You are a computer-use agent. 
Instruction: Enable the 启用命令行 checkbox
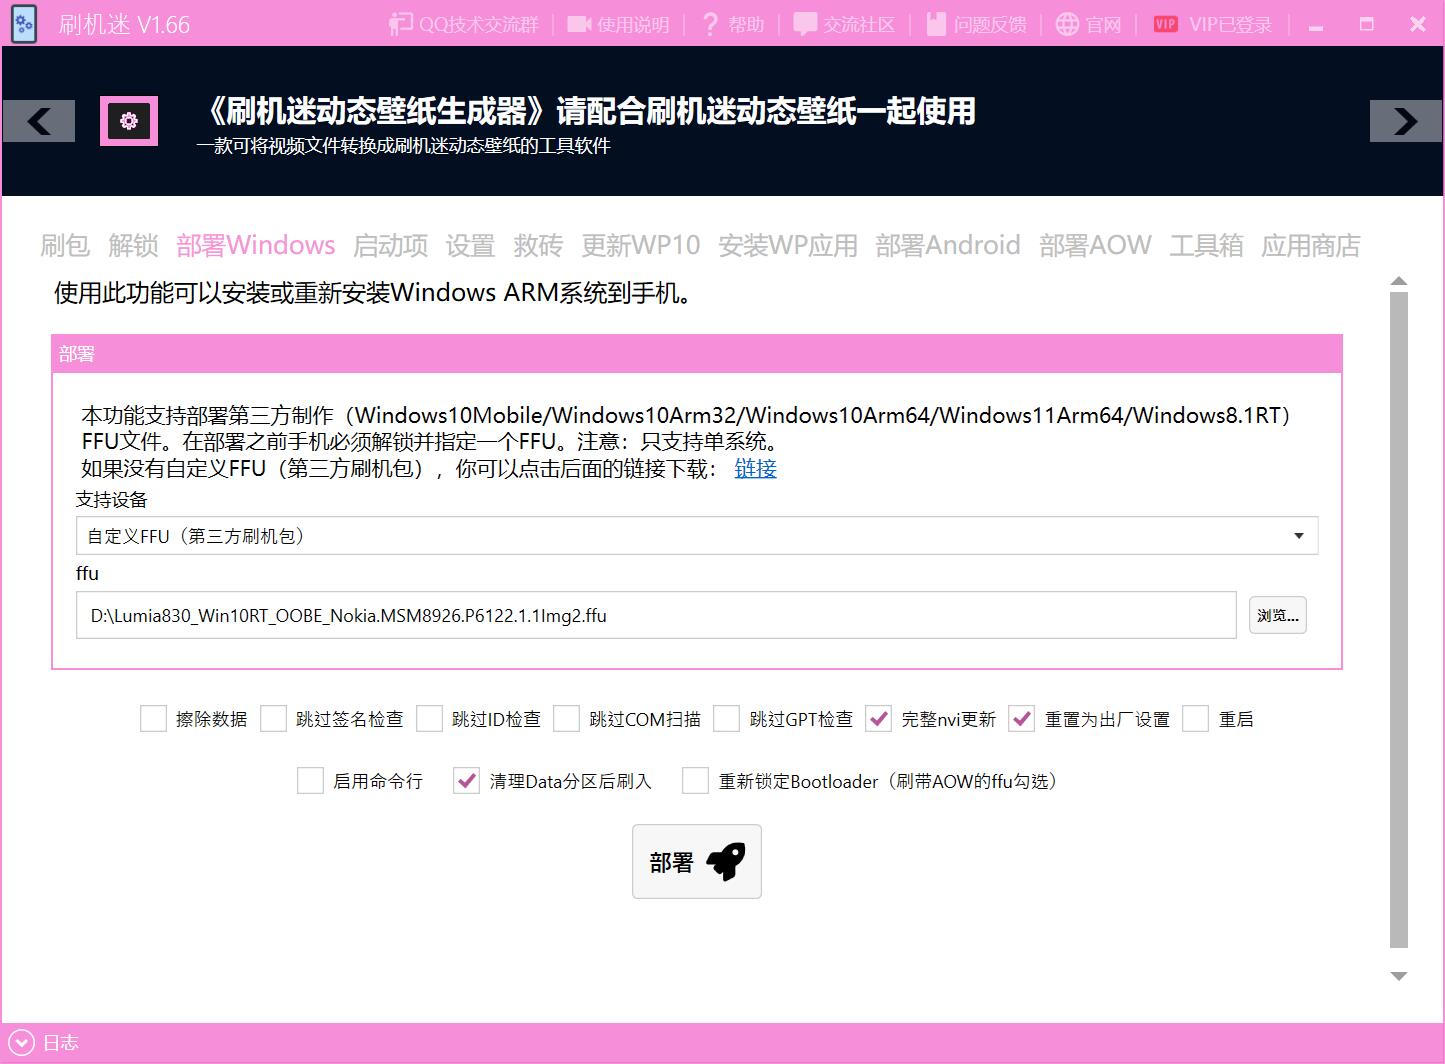[x=310, y=781]
